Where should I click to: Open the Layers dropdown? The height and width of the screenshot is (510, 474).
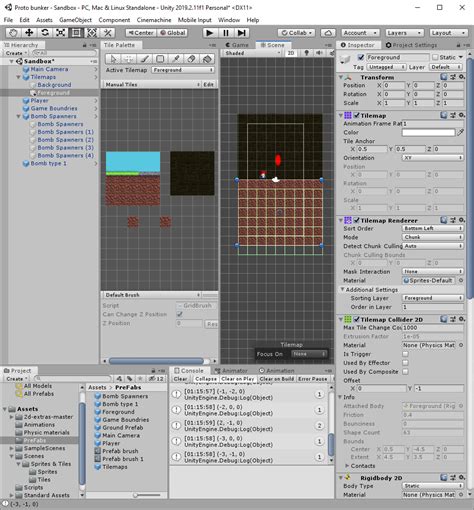[405, 33]
